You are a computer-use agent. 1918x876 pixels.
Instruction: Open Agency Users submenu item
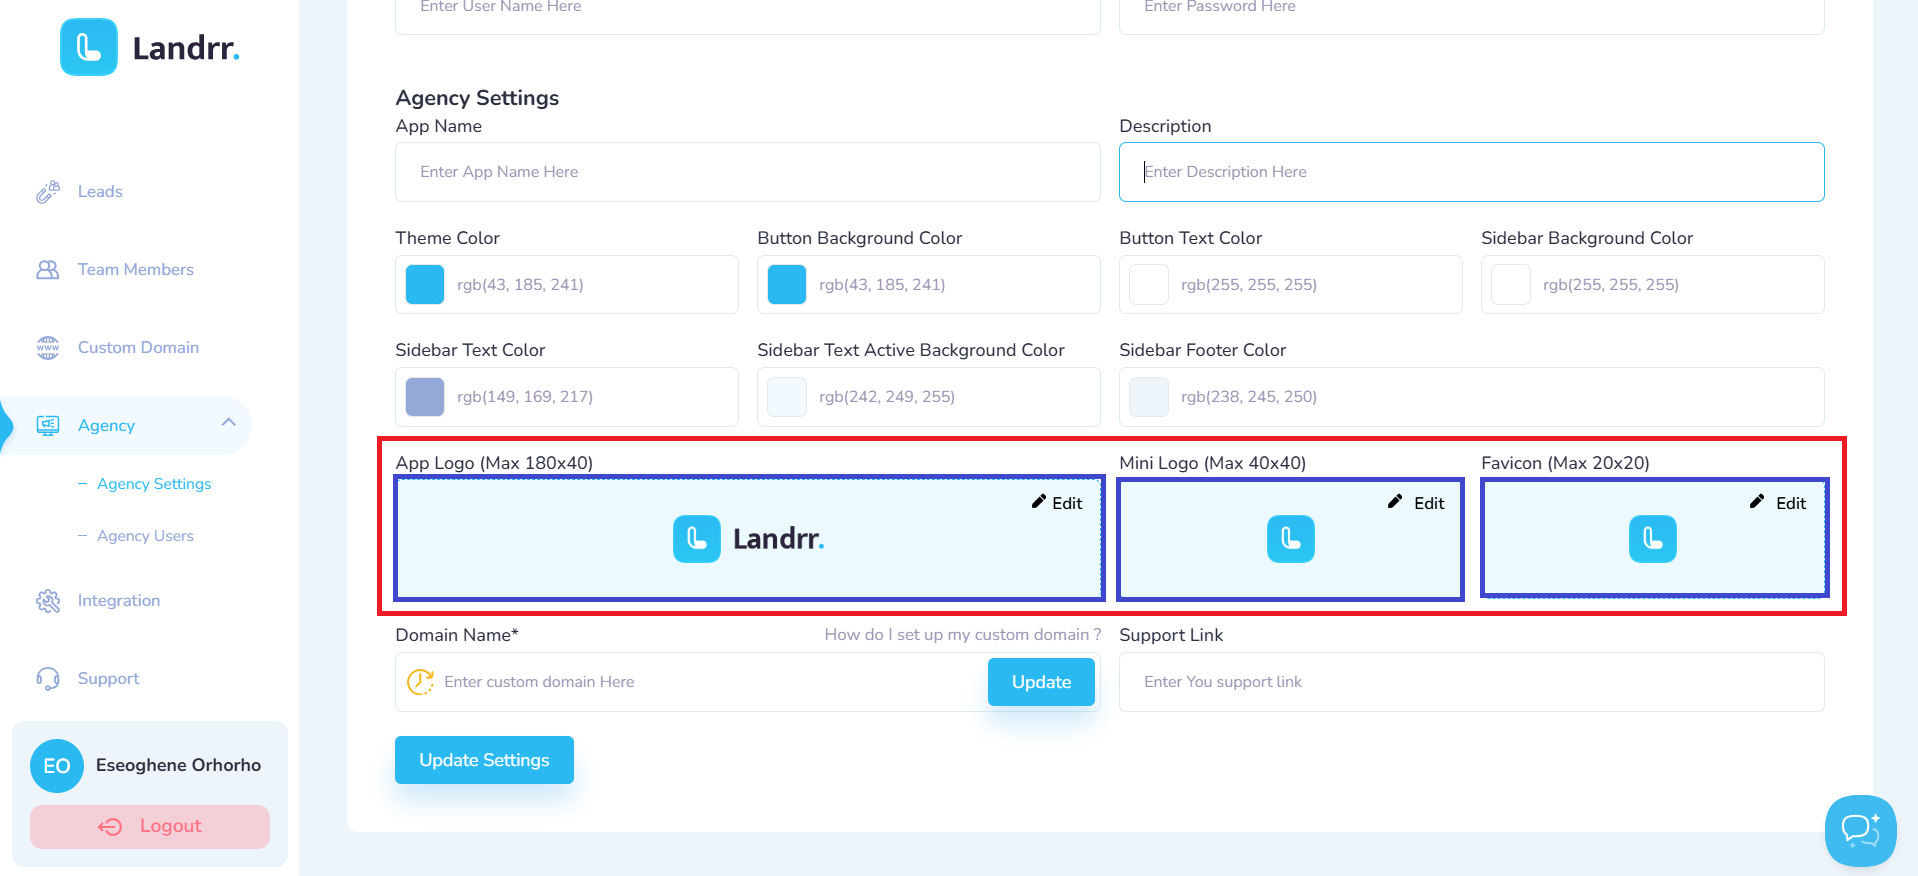145,536
